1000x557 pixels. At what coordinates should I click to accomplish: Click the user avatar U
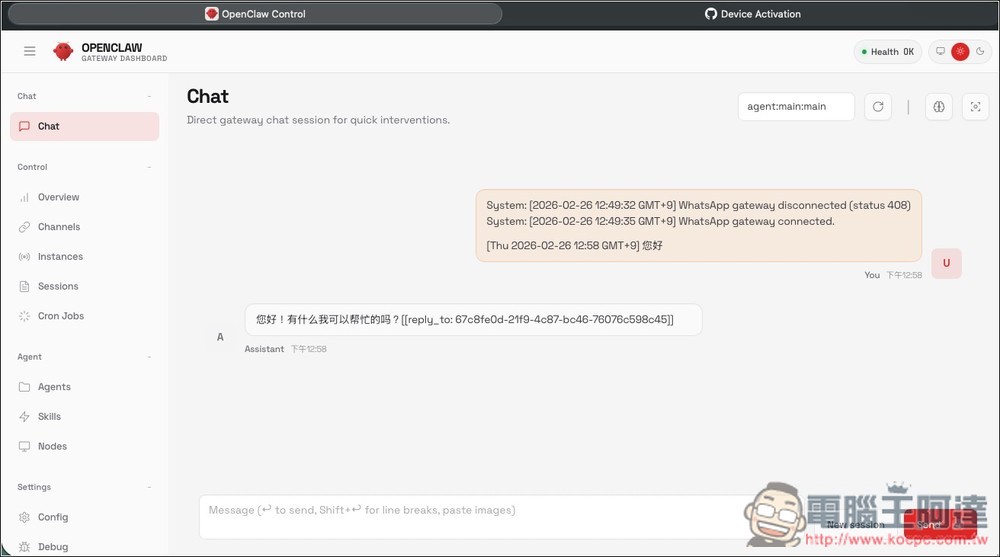946,263
